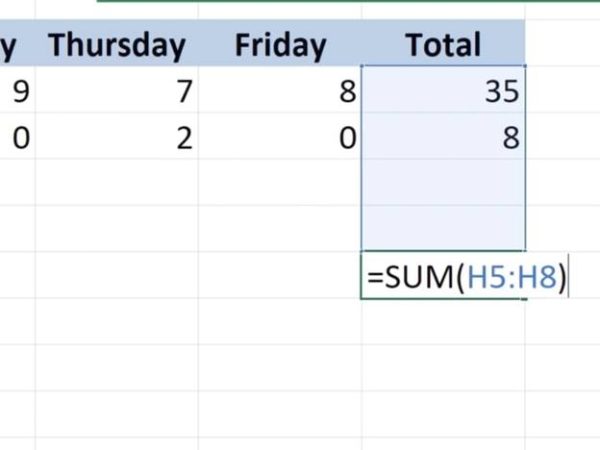Click the H5:H8 range reference in formula
The height and width of the screenshot is (450, 600).
[x=512, y=277]
